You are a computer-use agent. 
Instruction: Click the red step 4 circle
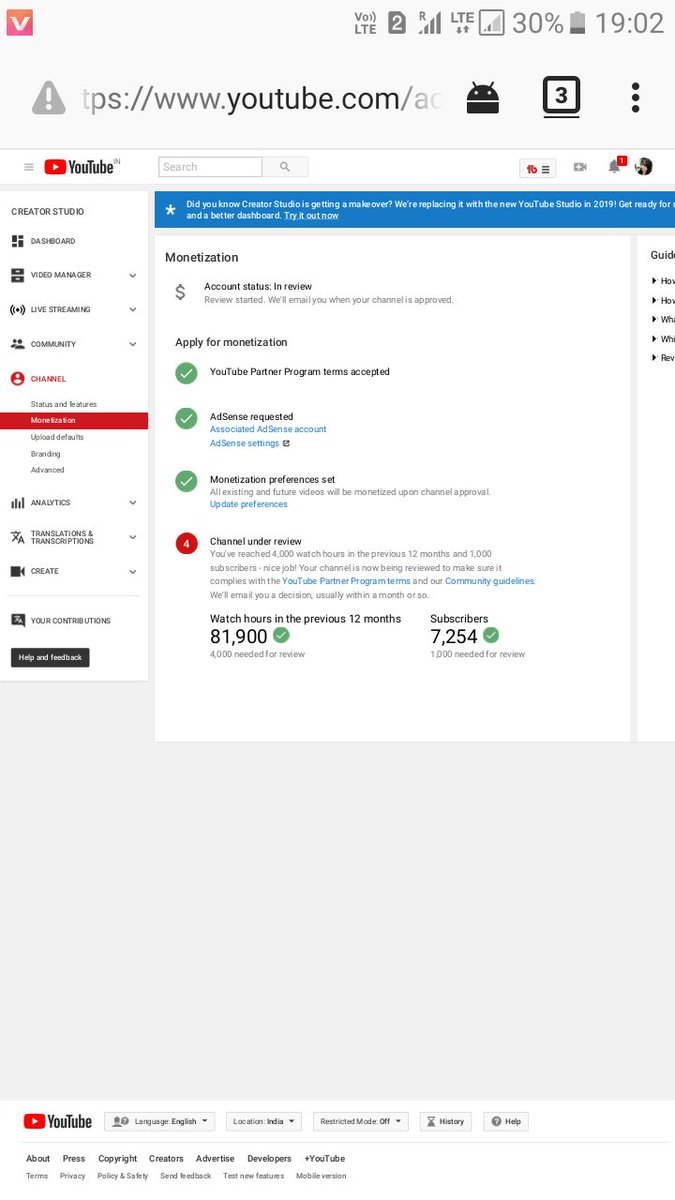[x=186, y=543]
